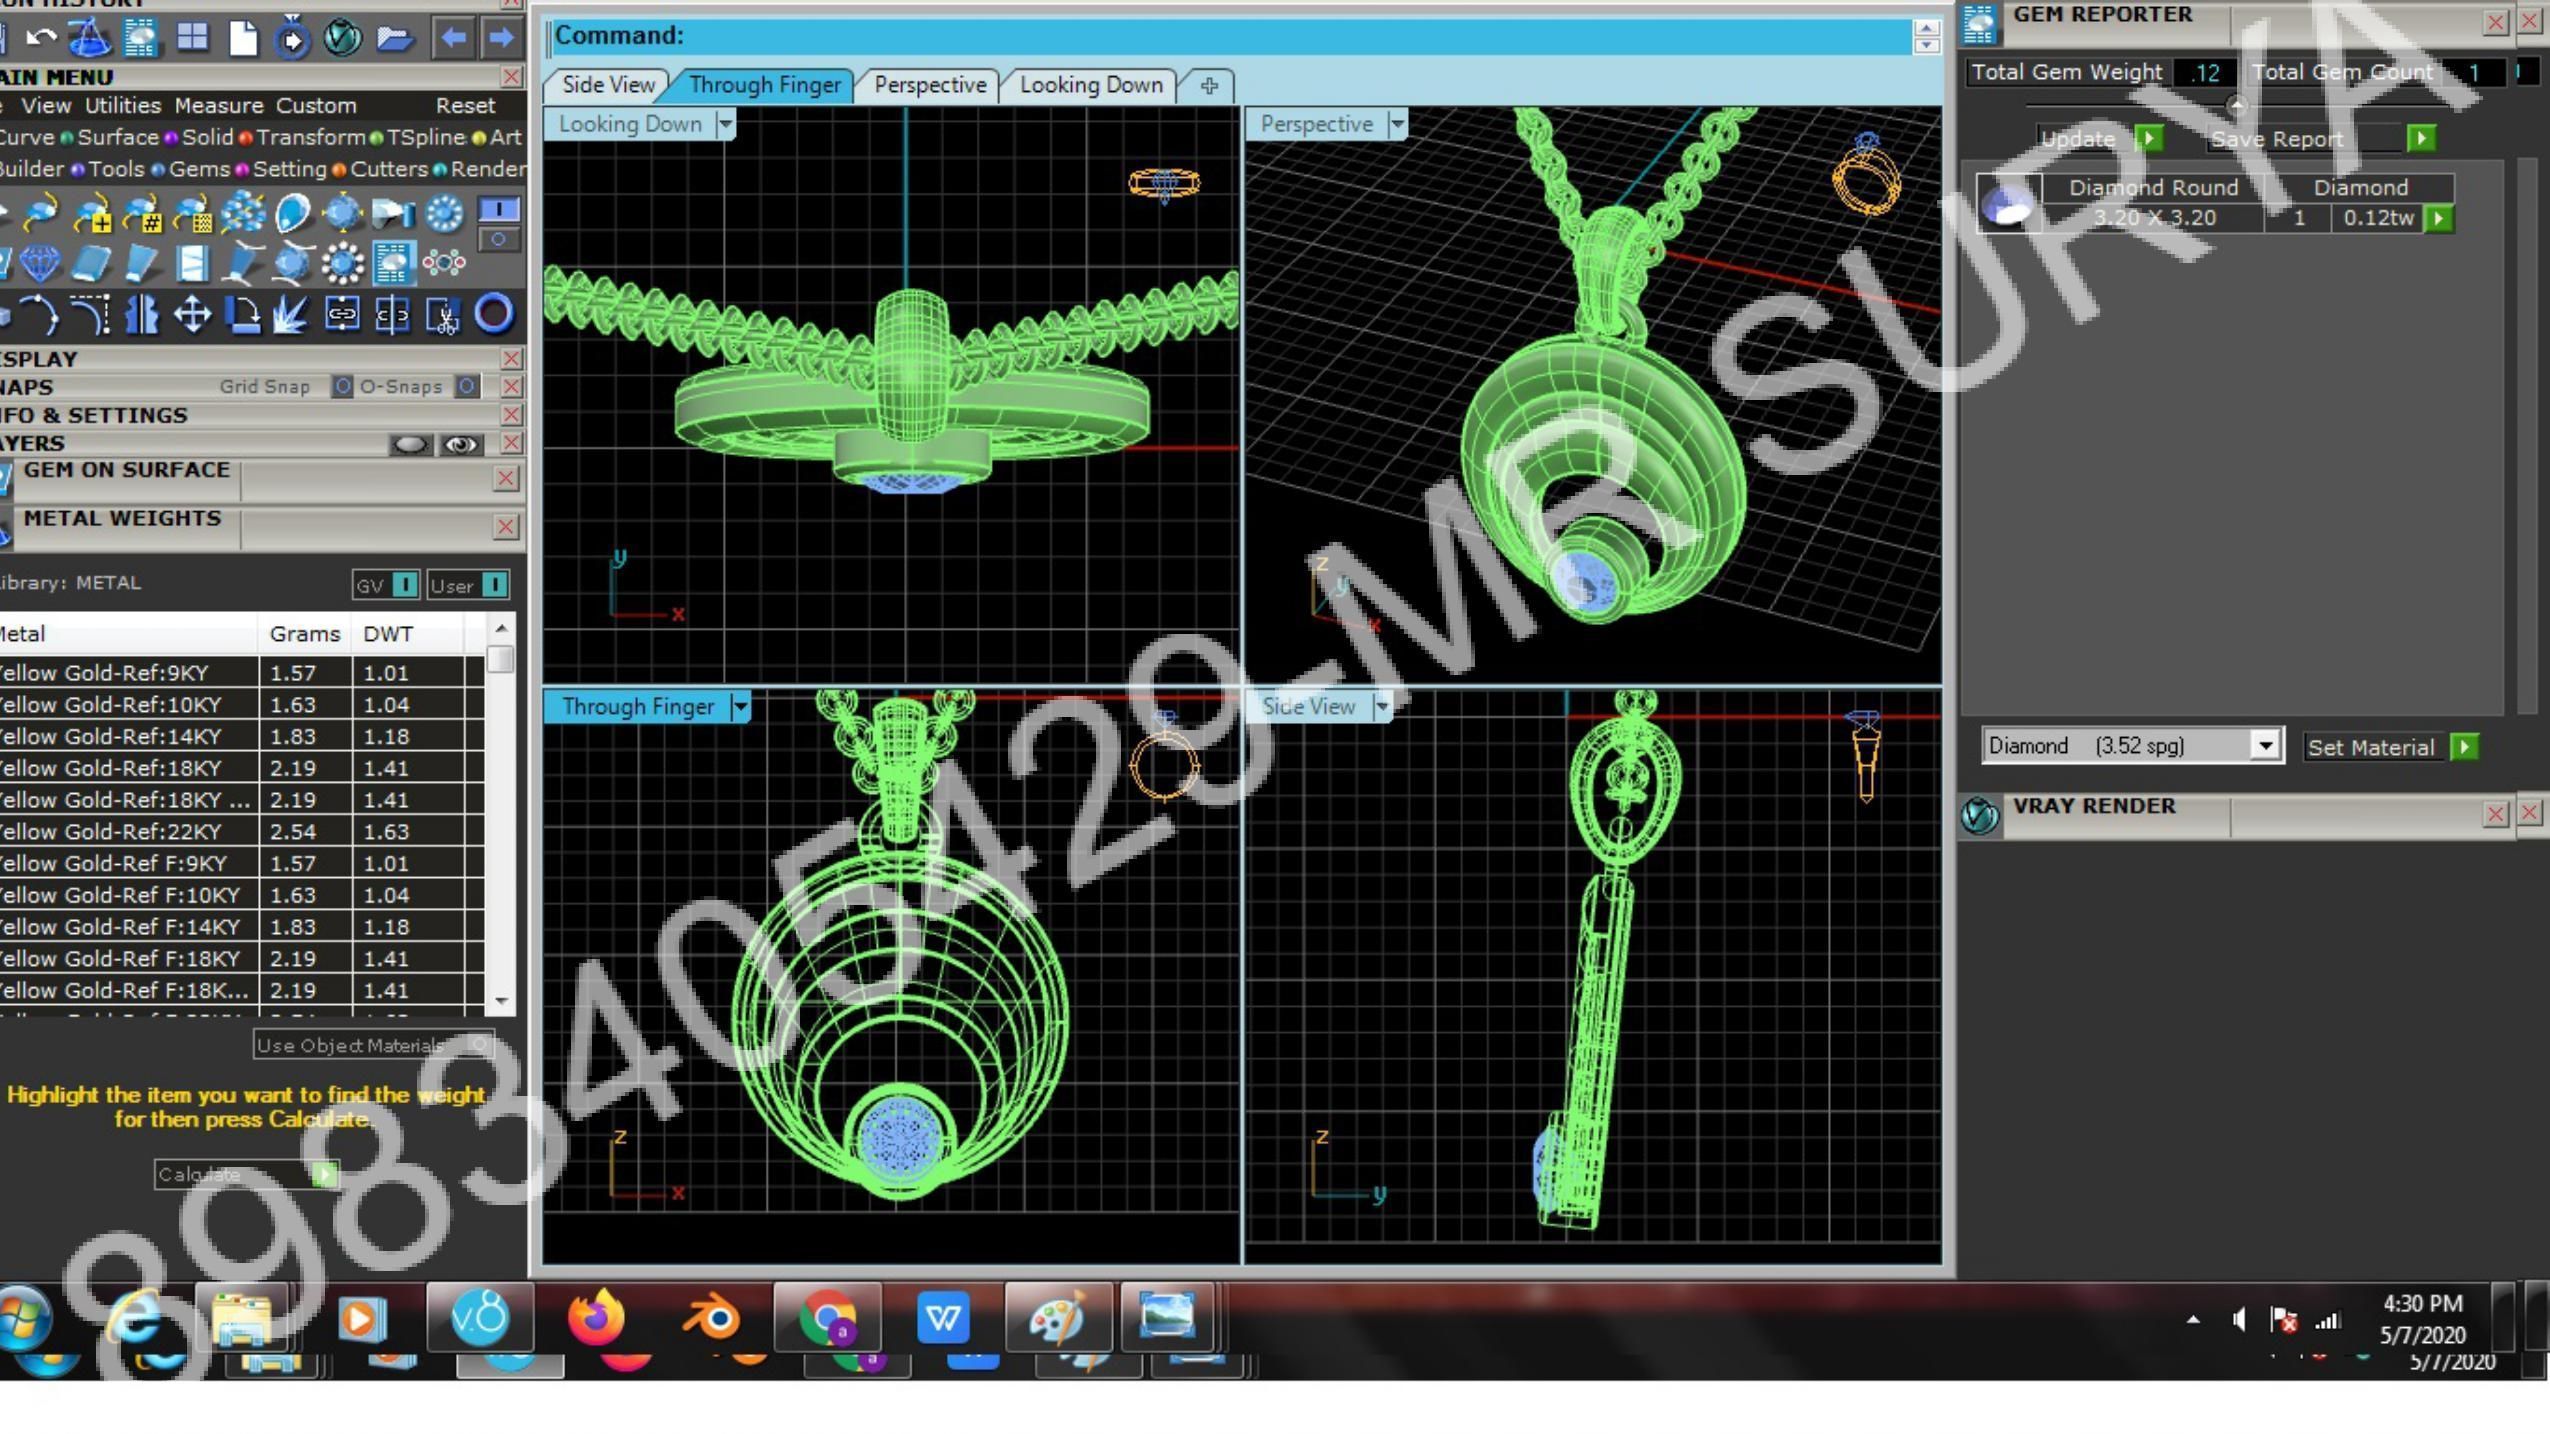Toggle the Layers eye visibility button
This screenshot has height=1434, width=2550.
pos(461,445)
